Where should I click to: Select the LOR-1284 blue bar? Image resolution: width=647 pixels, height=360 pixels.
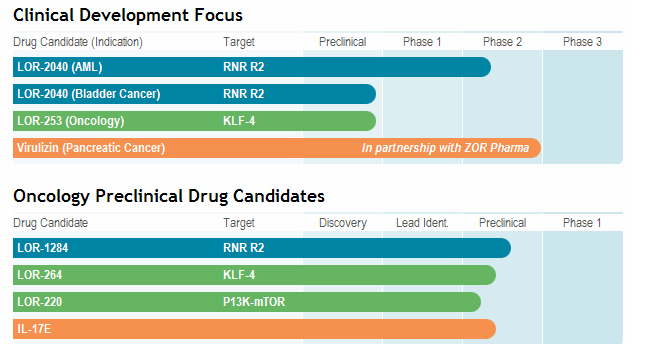point(262,248)
